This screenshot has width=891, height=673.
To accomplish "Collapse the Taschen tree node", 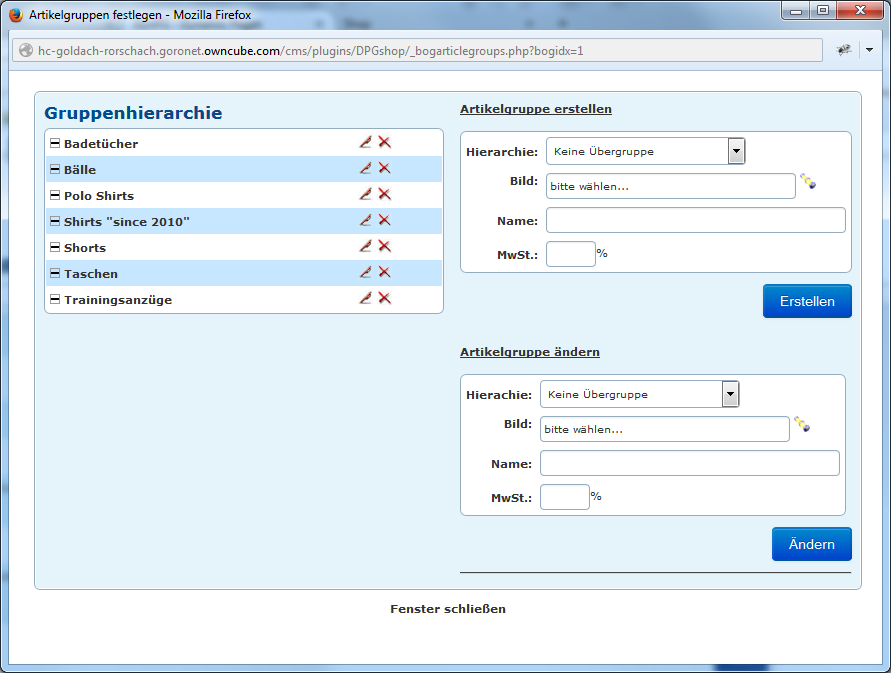I will tap(55, 273).
